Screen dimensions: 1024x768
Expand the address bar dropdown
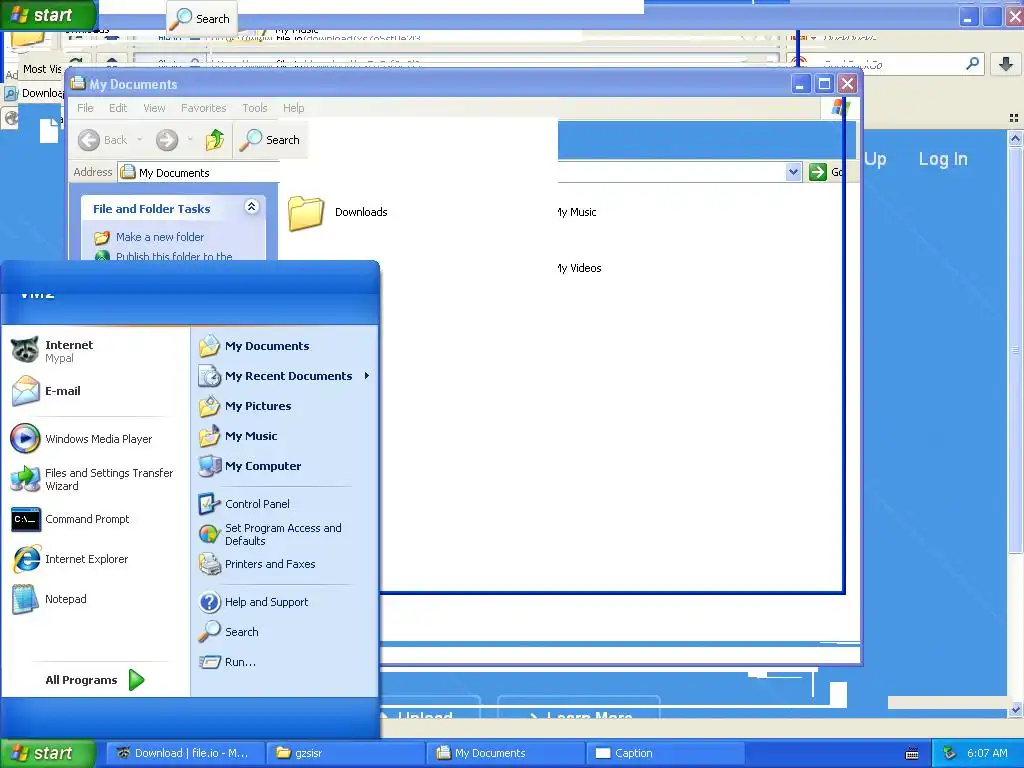click(x=793, y=172)
